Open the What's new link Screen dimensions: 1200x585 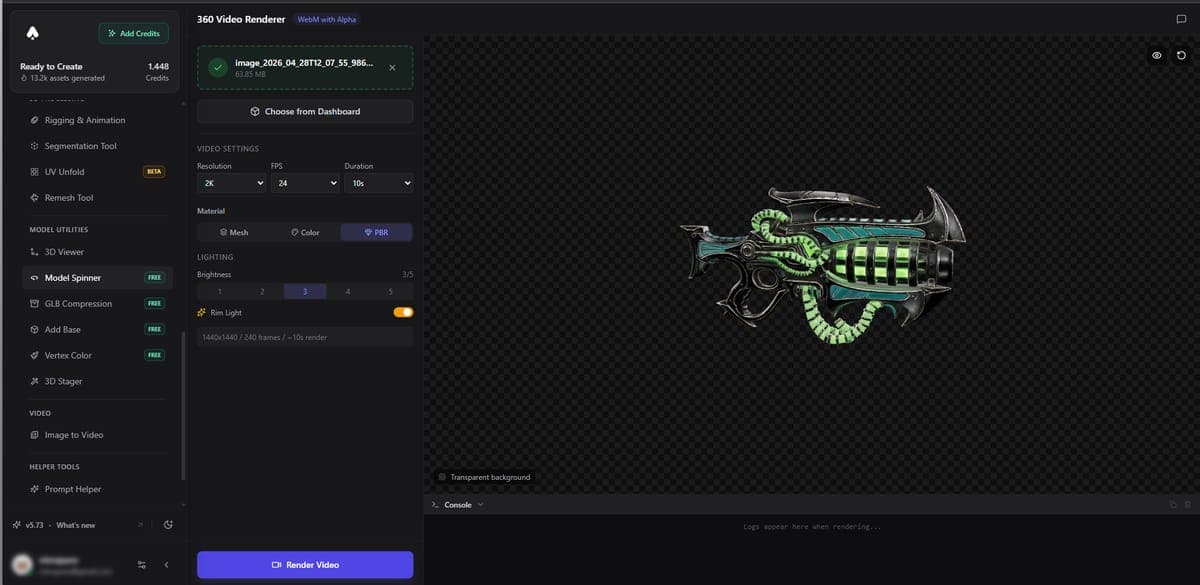[76, 525]
